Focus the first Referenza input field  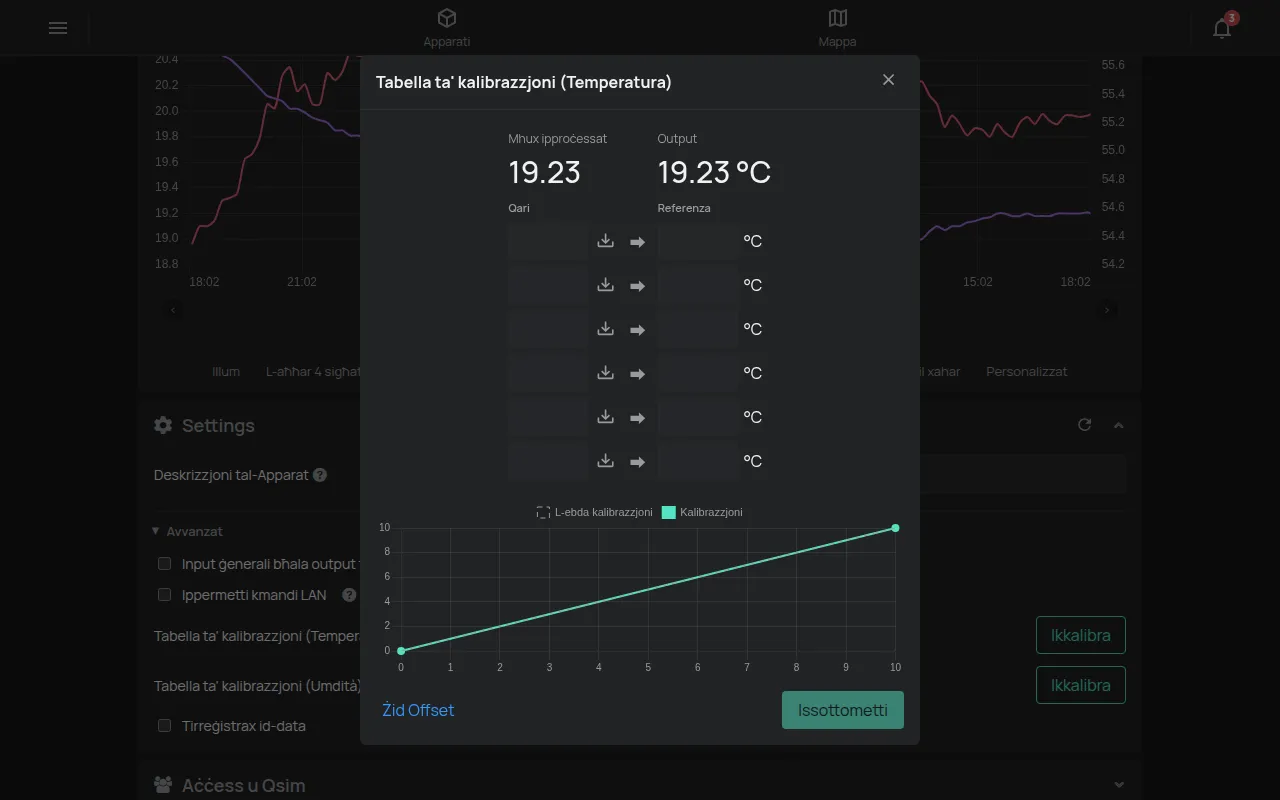click(698, 241)
